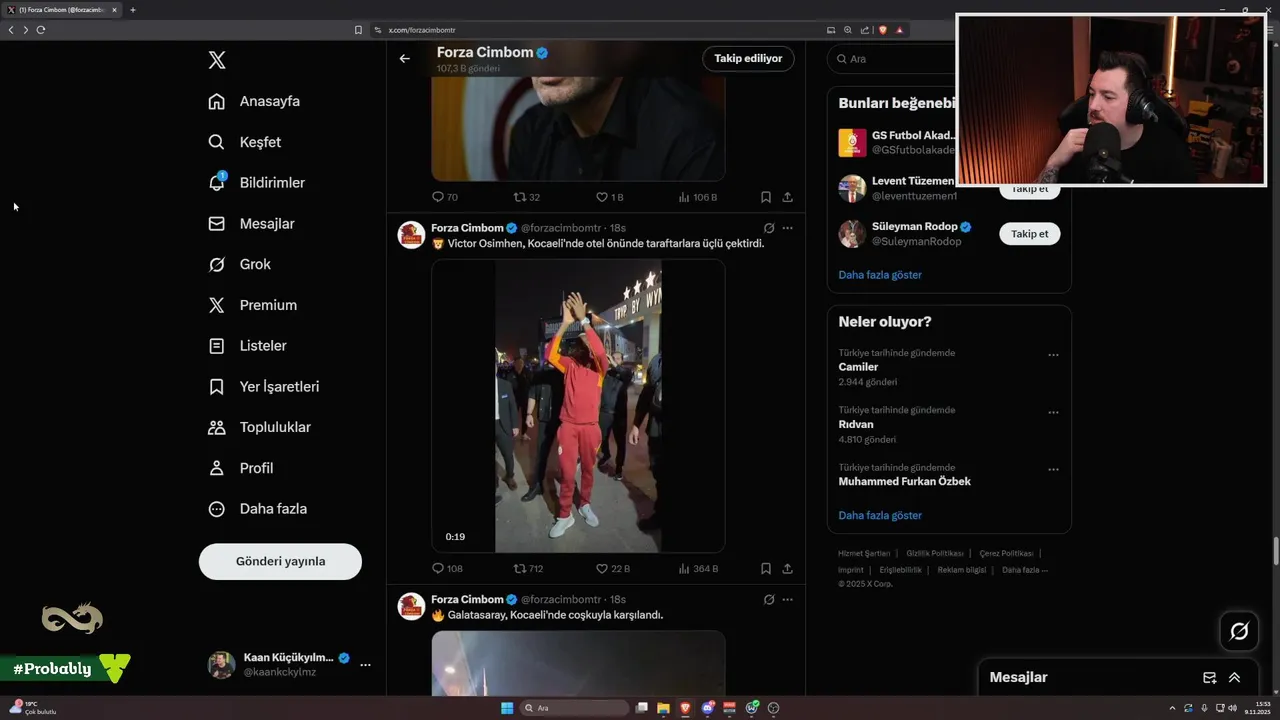Open the floating Grok button

coord(1239,631)
